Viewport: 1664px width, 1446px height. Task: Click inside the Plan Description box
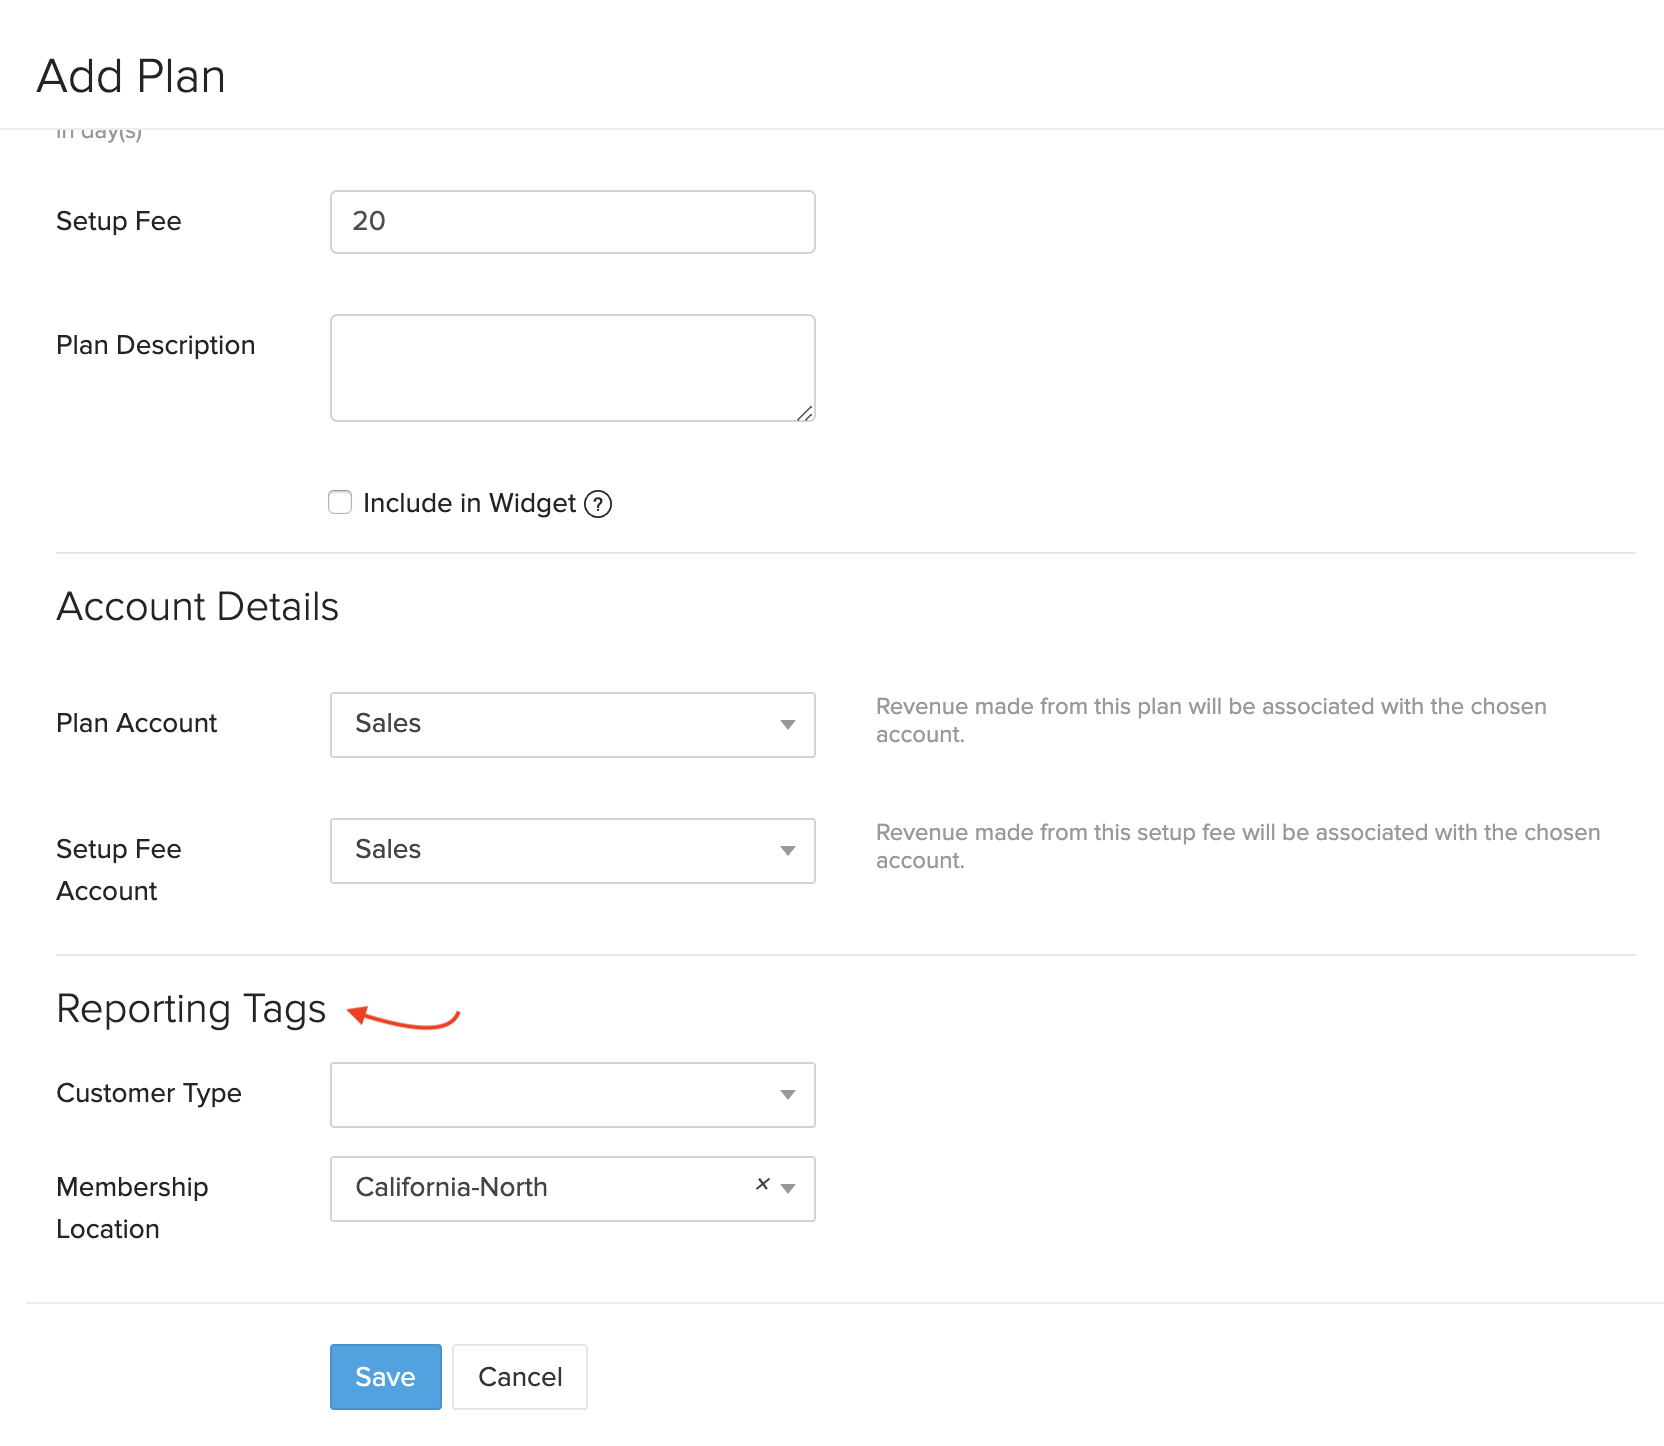pos(572,367)
